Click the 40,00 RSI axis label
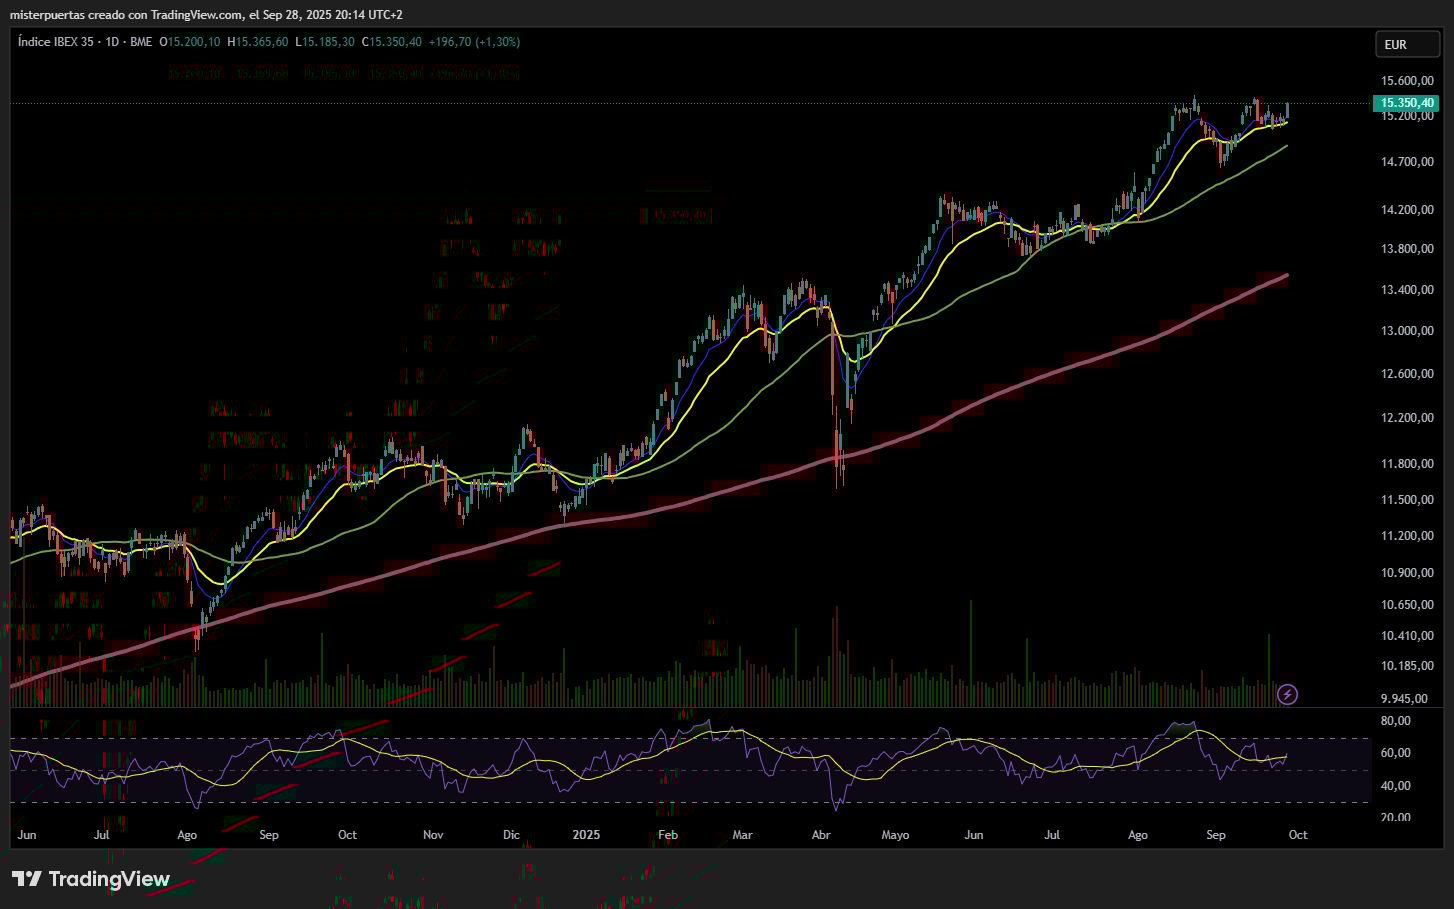Screen dimensions: 1454x909 (1396, 786)
